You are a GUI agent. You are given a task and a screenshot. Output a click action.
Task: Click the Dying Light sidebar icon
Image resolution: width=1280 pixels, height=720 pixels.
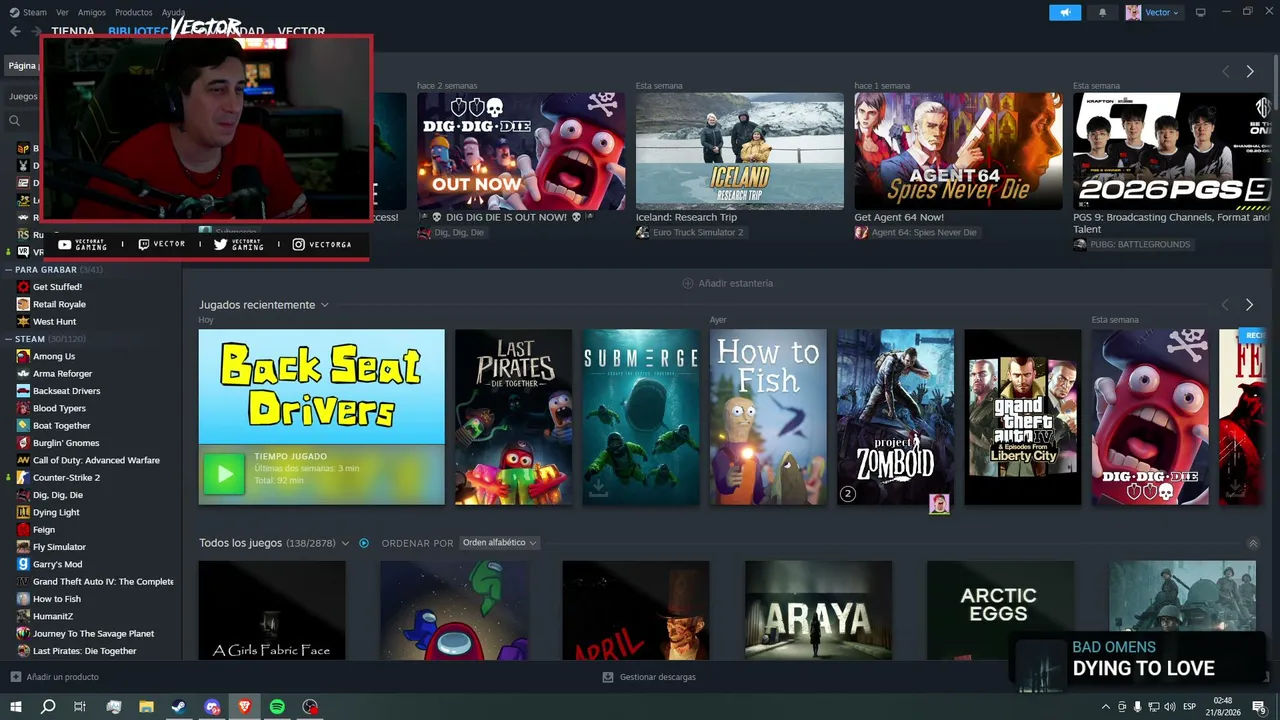(23, 512)
